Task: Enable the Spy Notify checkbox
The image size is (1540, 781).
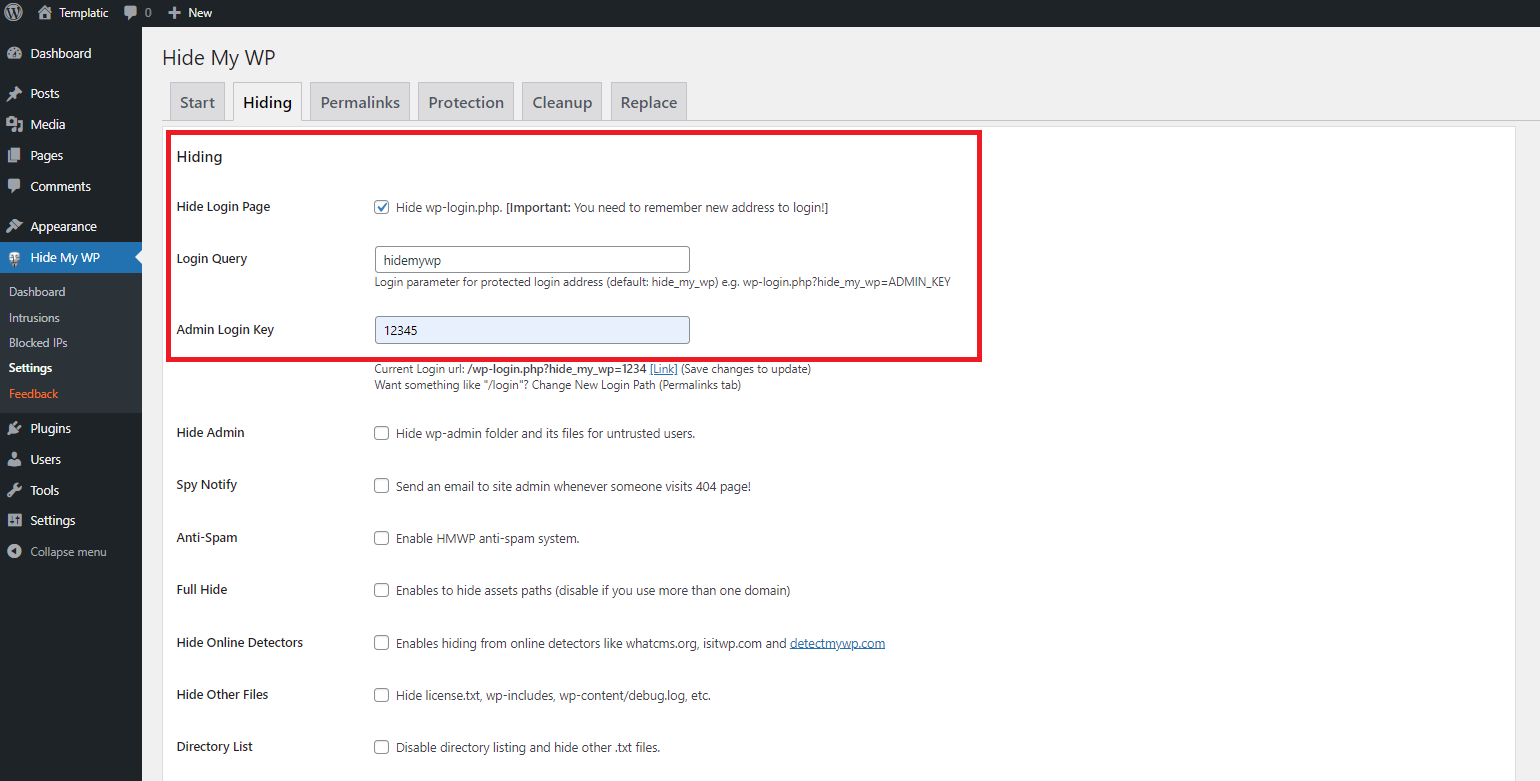Action: pyautogui.click(x=382, y=485)
